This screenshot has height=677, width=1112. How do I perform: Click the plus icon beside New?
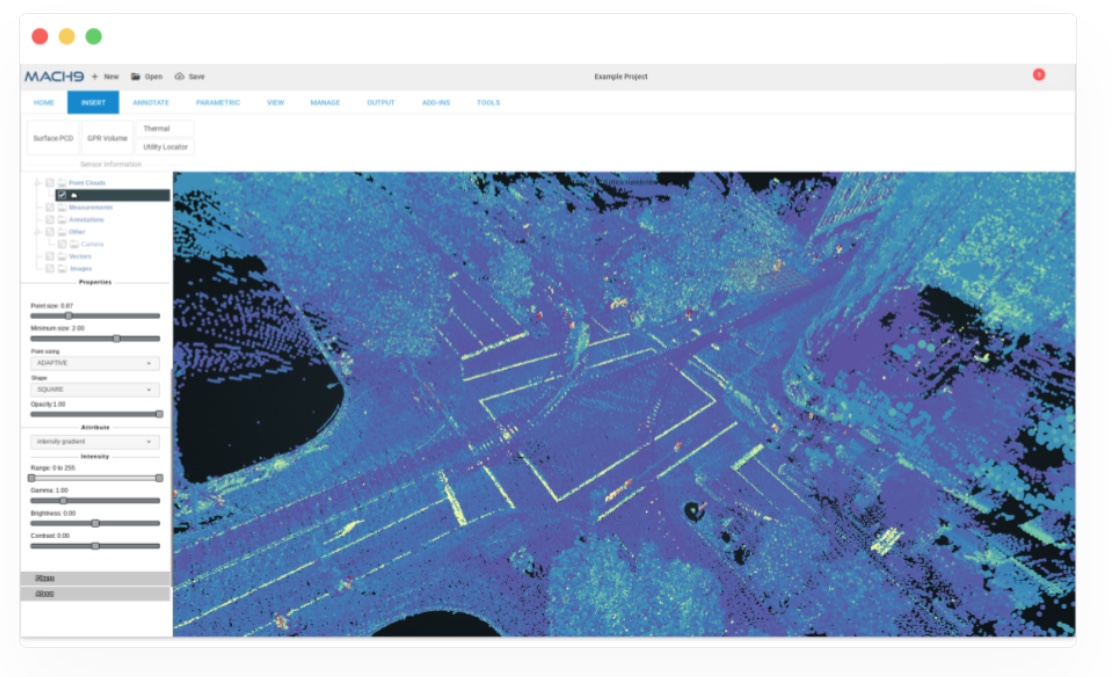[94, 77]
